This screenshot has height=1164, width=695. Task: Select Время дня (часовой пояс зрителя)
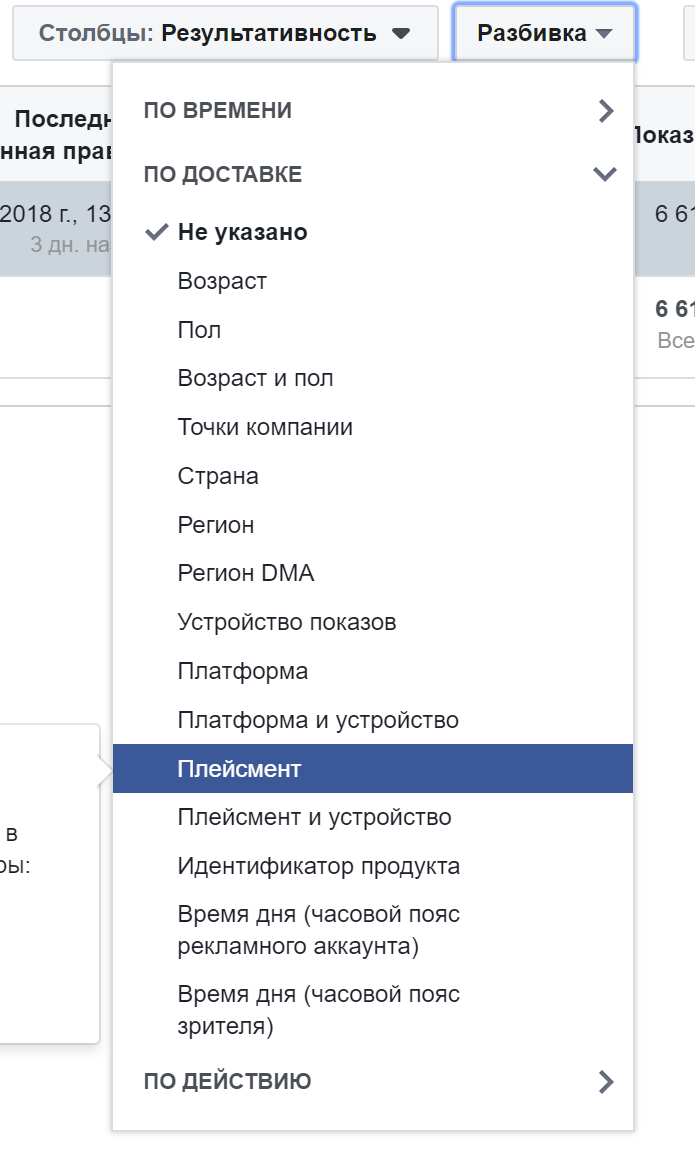click(318, 1010)
